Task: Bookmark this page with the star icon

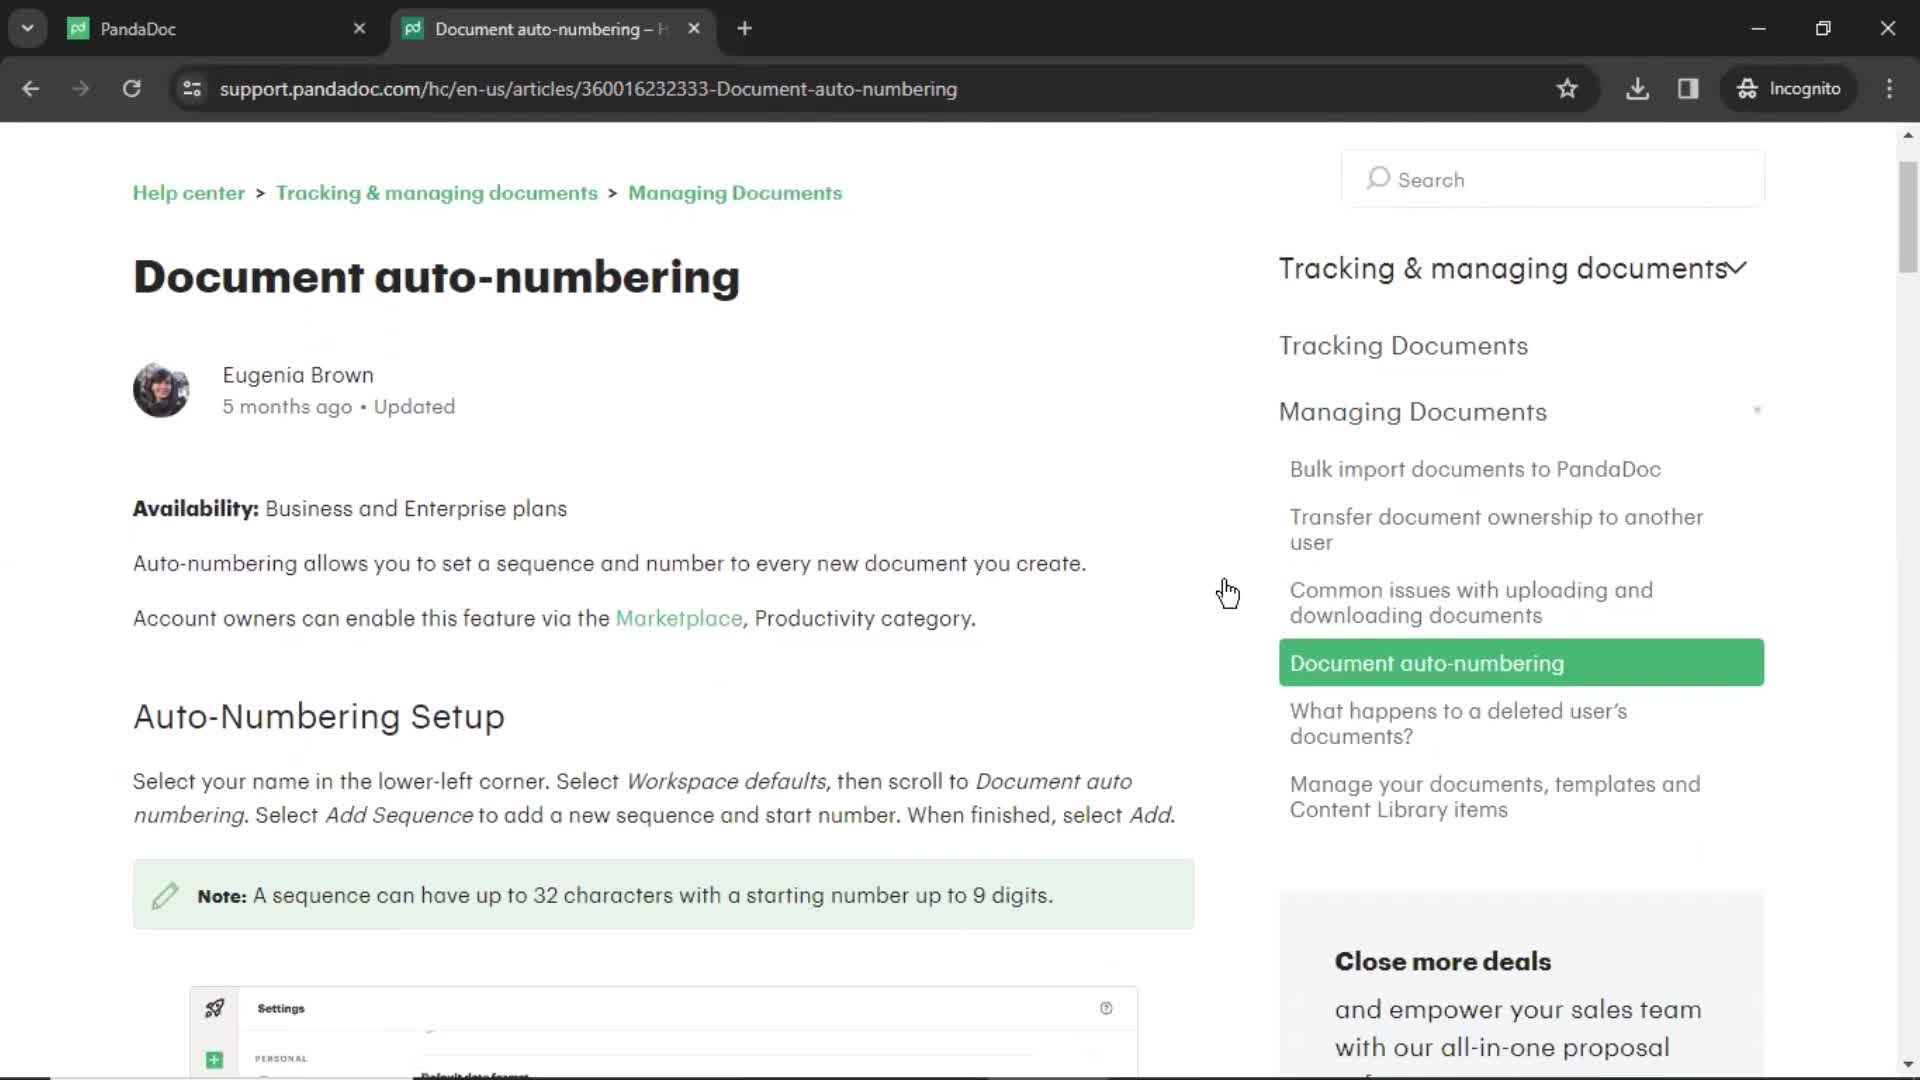Action: coord(1567,89)
